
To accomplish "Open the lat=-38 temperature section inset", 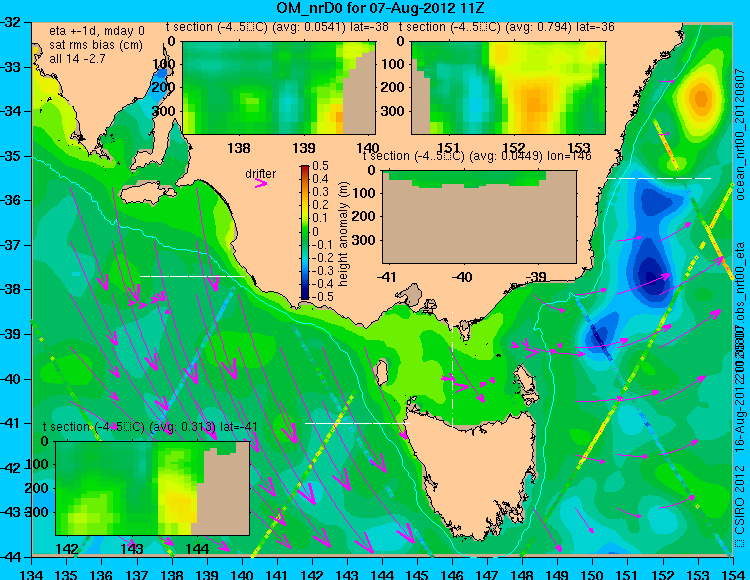I will (279, 88).
